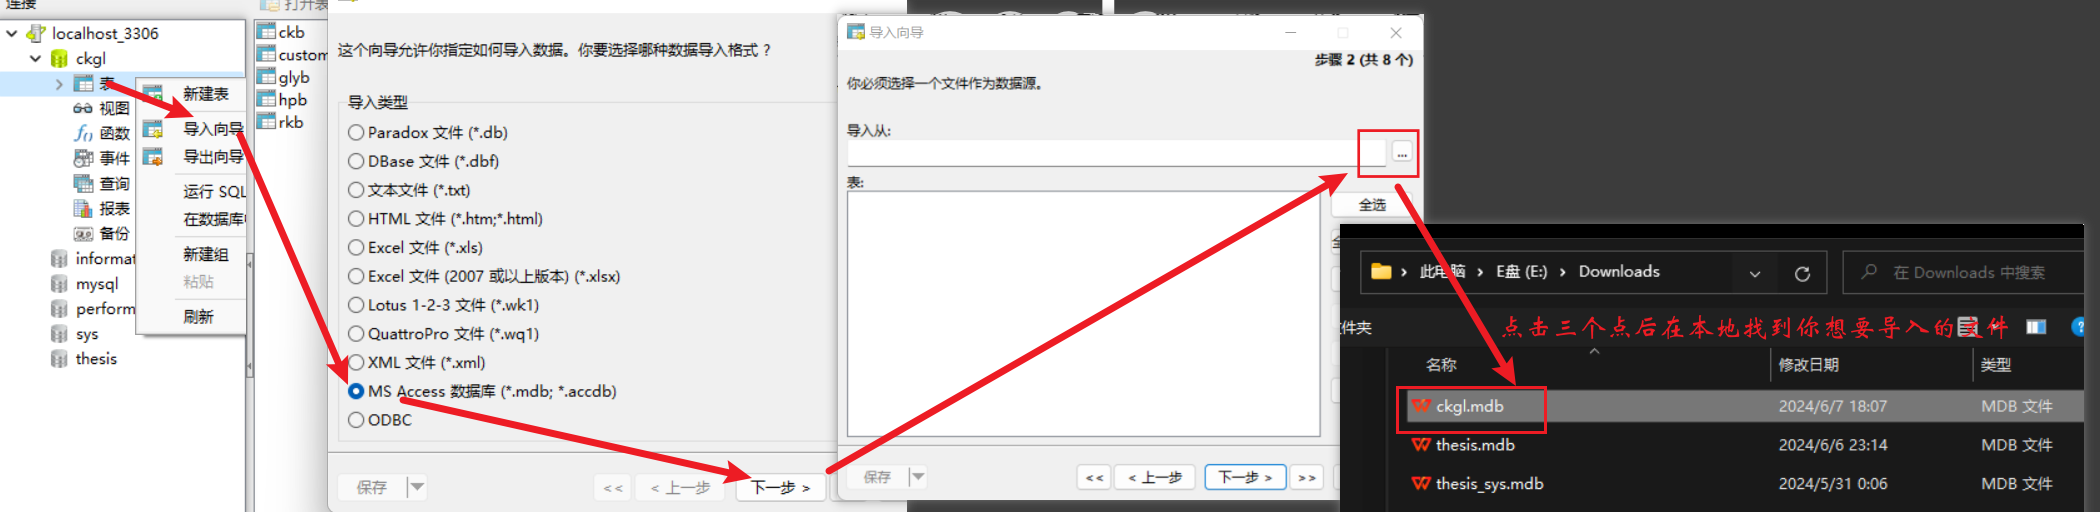Select MS Access database radio option

coord(356,391)
